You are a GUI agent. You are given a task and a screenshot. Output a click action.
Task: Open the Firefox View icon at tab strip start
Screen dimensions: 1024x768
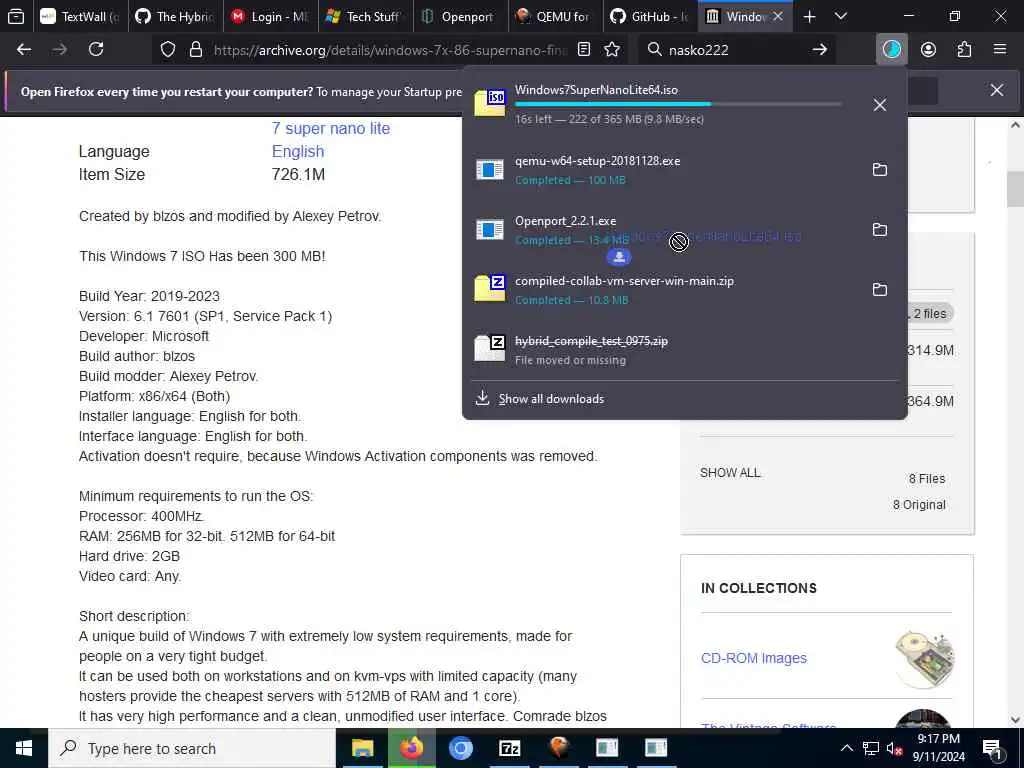16,16
